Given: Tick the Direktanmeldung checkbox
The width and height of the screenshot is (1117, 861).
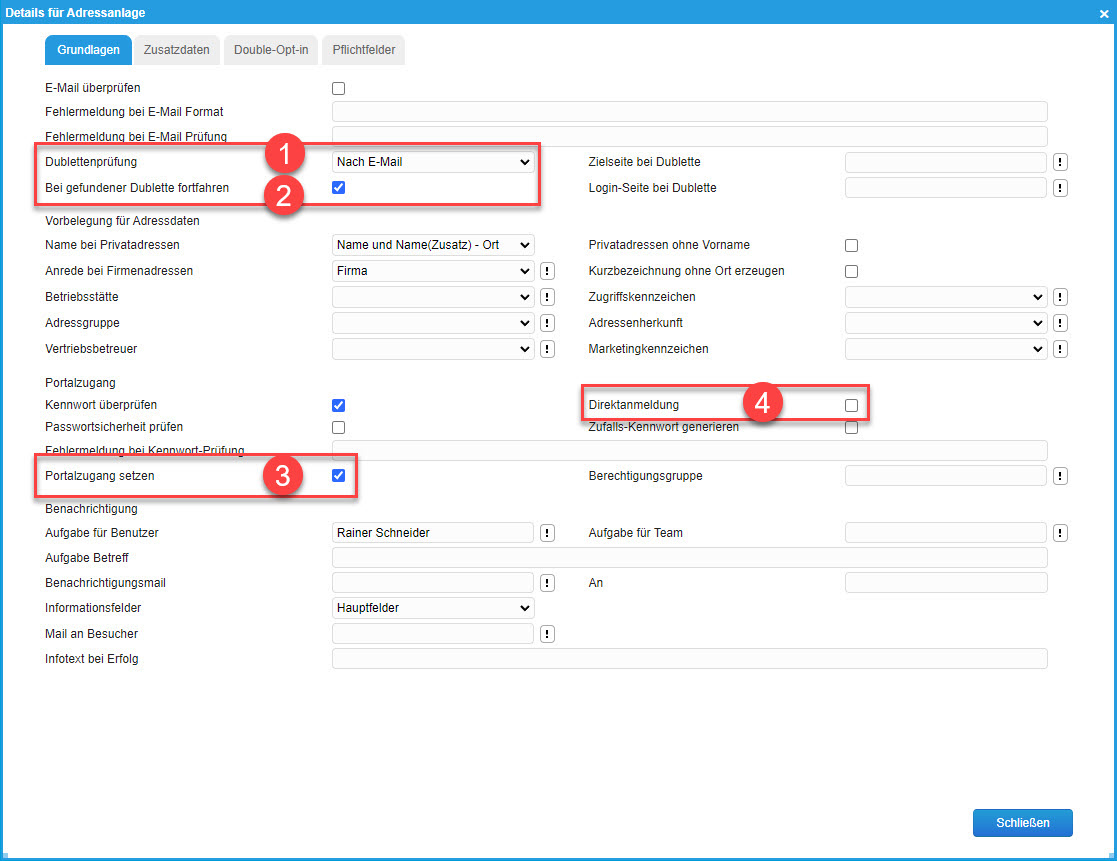Looking at the screenshot, I should click(851, 405).
